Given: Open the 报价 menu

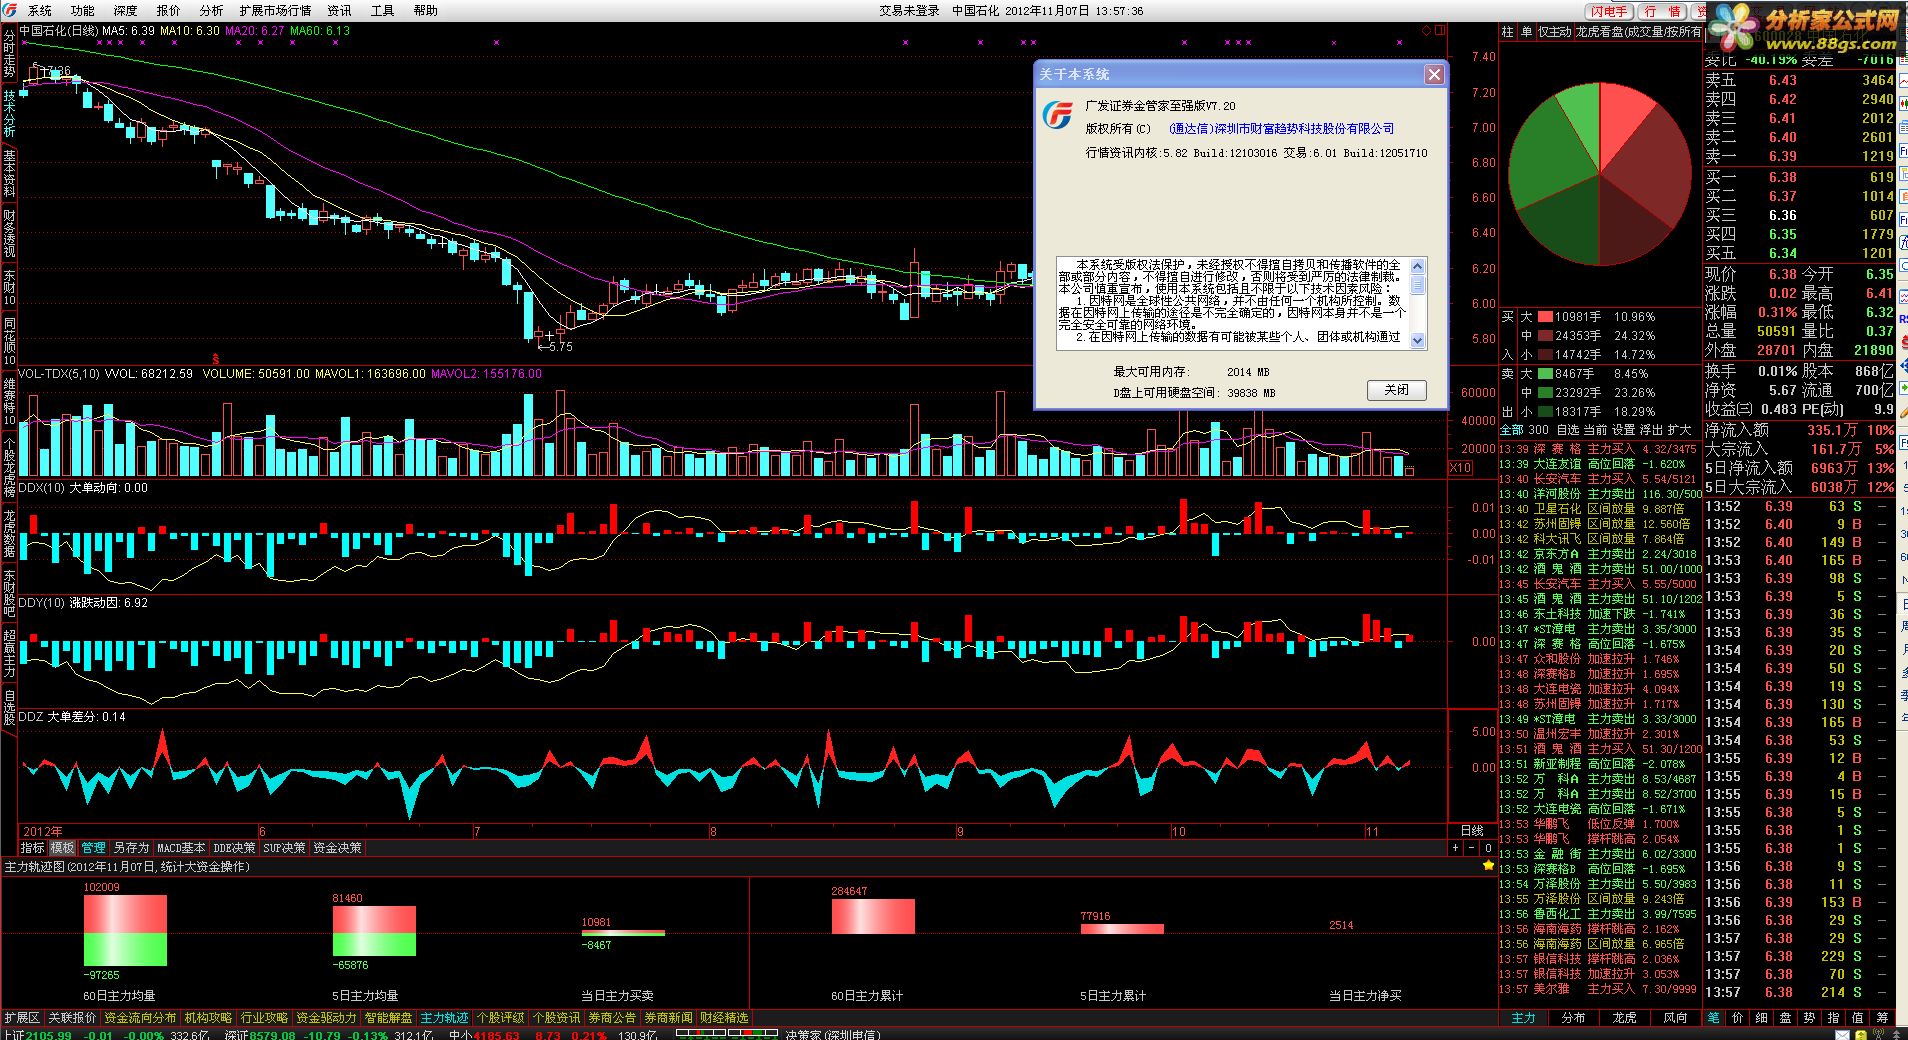Looking at the screenshot, I should [x=169, y=11].
